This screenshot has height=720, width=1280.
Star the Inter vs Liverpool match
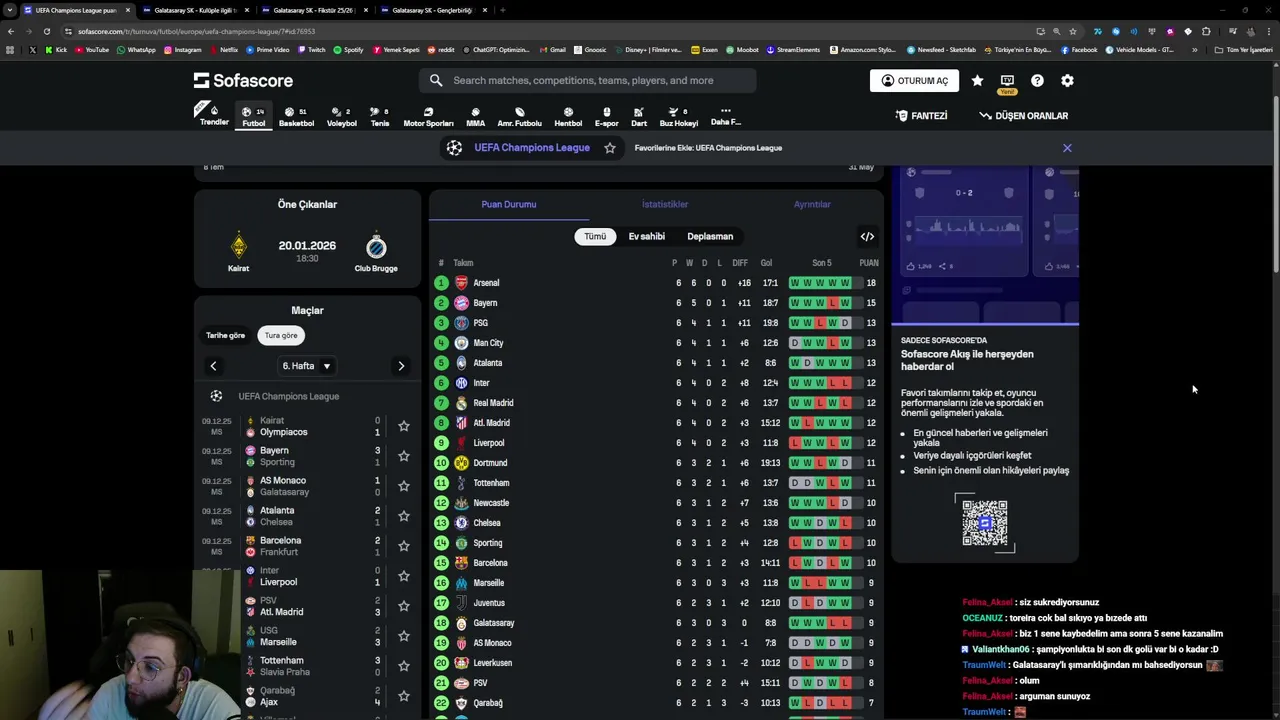tap(403, 576)
